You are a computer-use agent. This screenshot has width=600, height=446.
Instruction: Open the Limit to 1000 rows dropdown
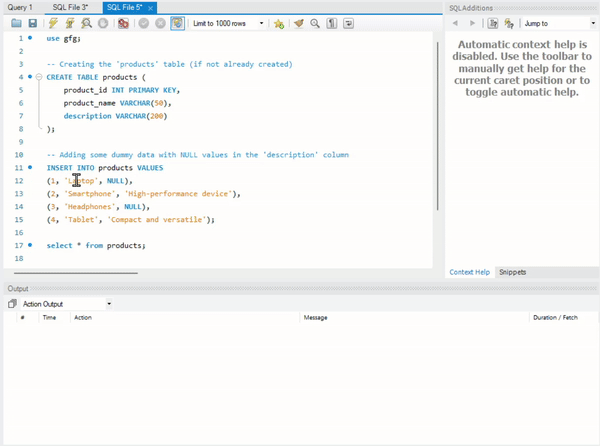228,22
